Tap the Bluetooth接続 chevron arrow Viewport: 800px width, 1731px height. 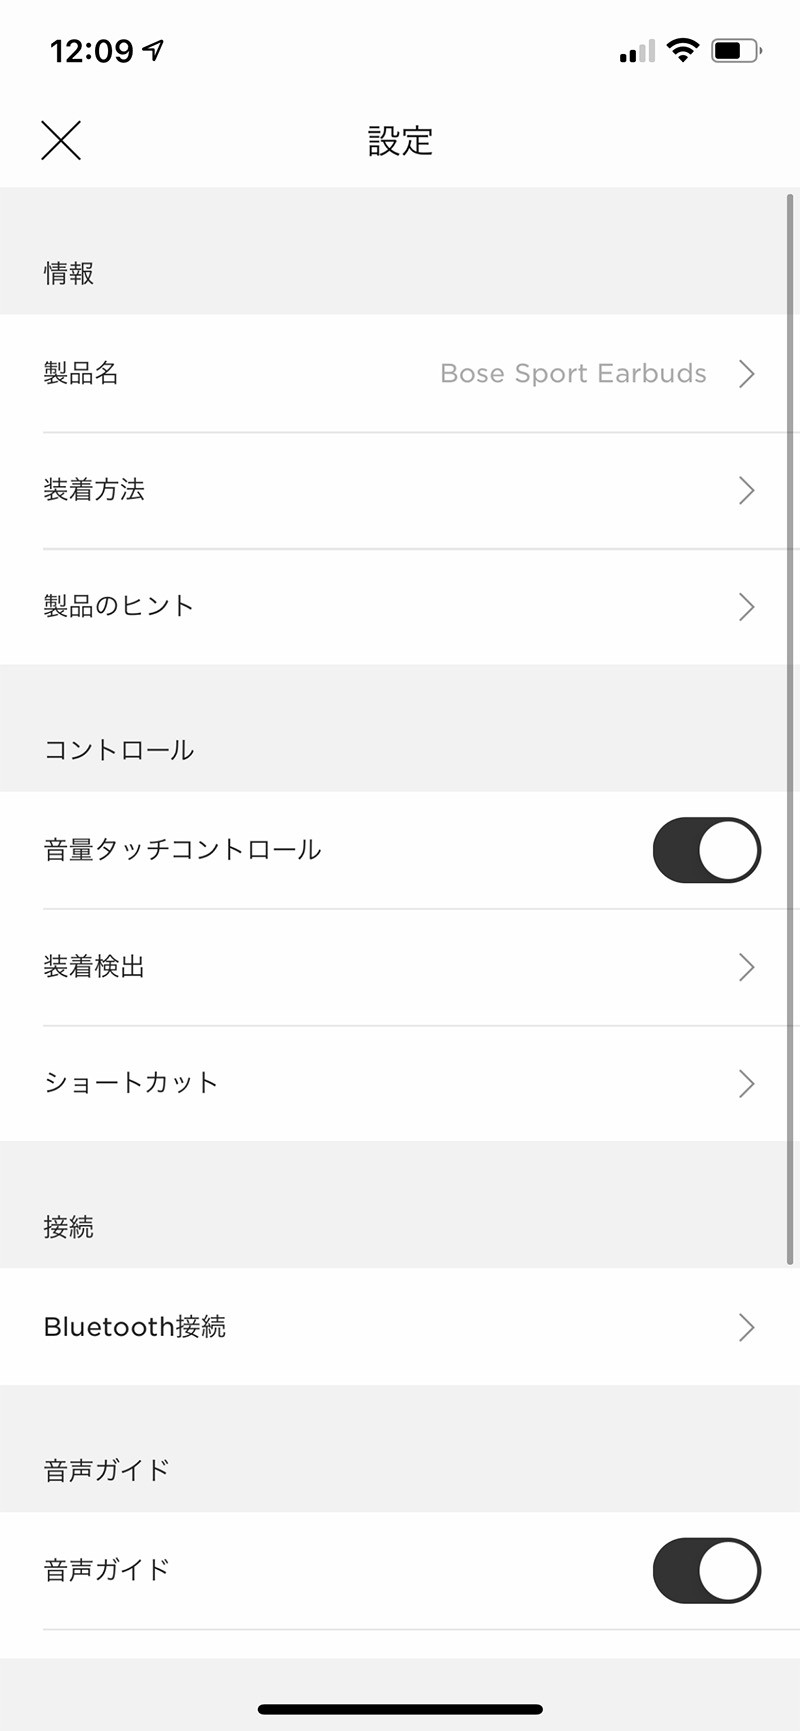[x=746, y=1327]
